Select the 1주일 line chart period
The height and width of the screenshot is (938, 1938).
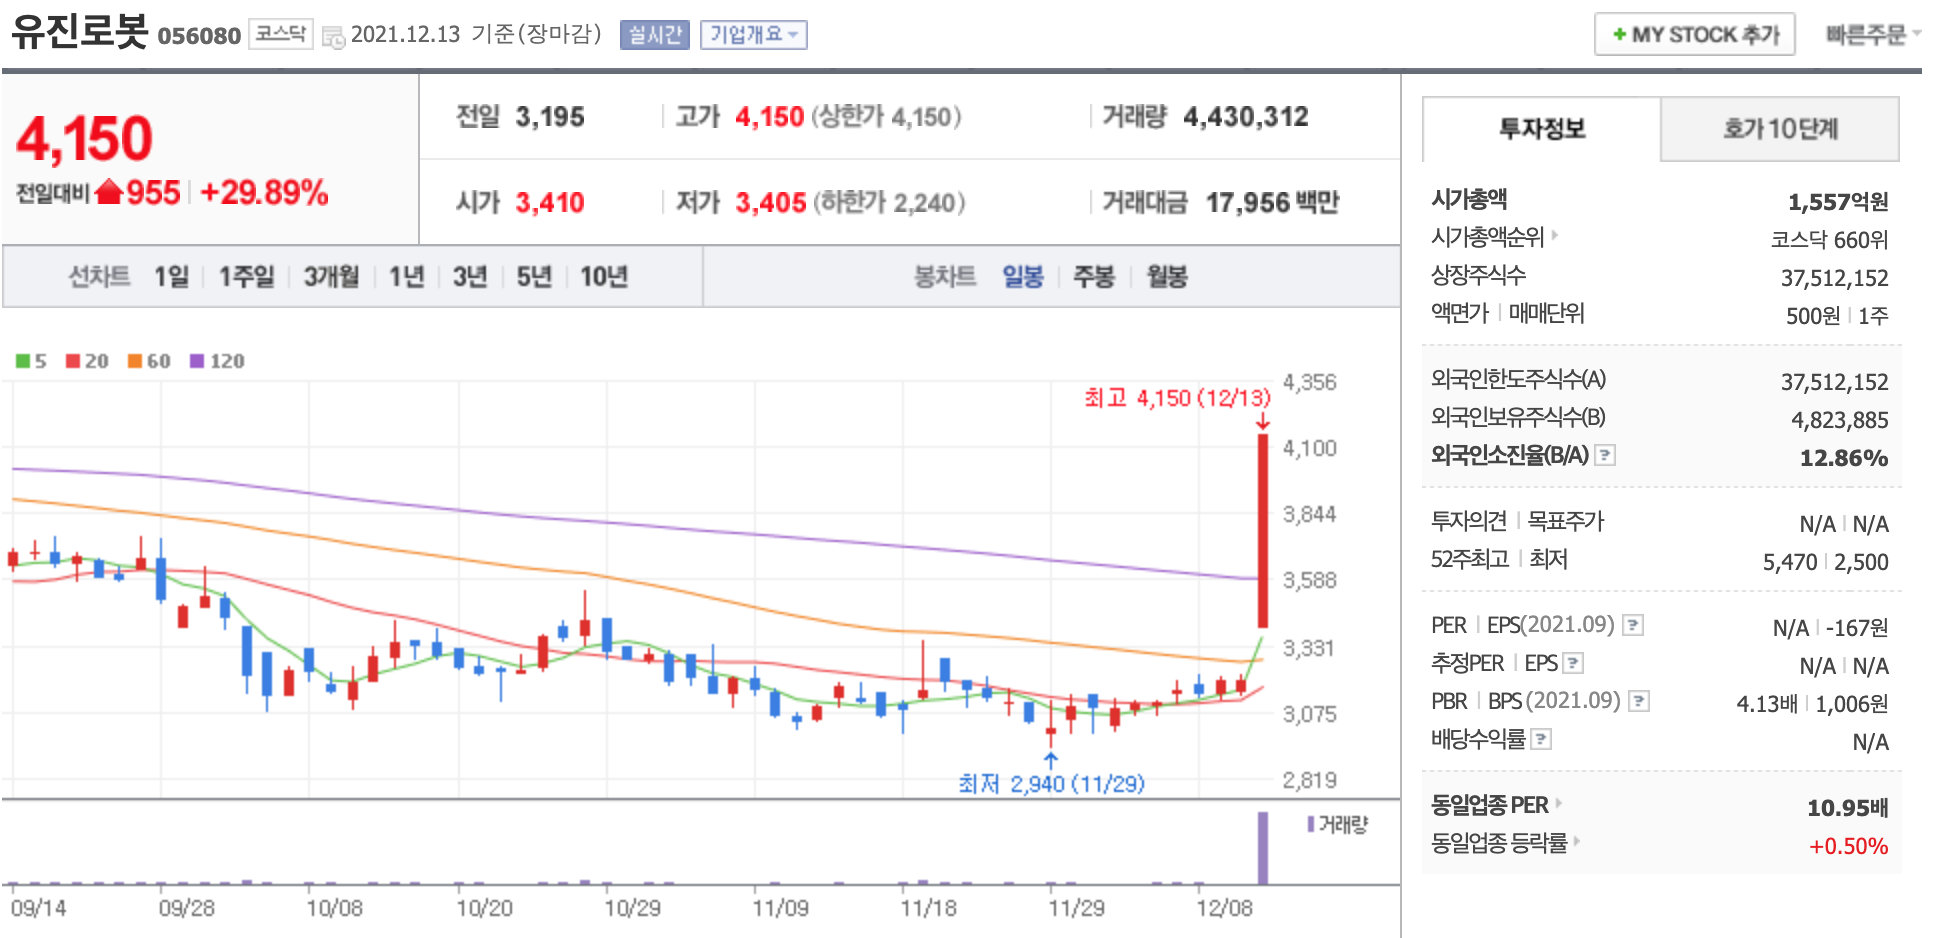(x=246, y=277)
